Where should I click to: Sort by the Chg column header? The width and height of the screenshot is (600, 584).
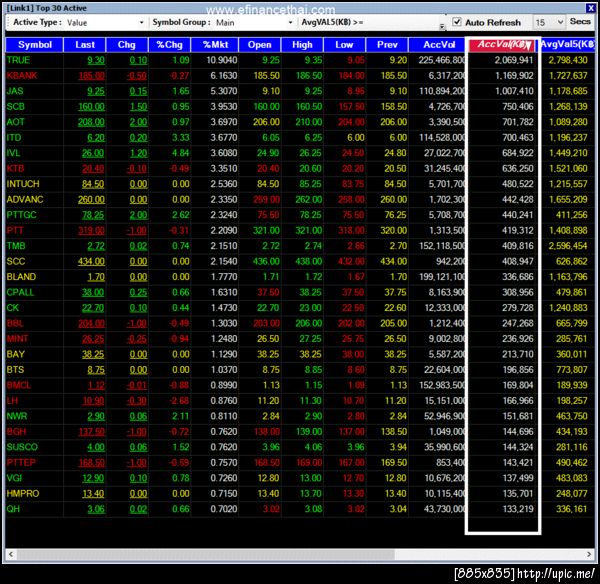127,45
